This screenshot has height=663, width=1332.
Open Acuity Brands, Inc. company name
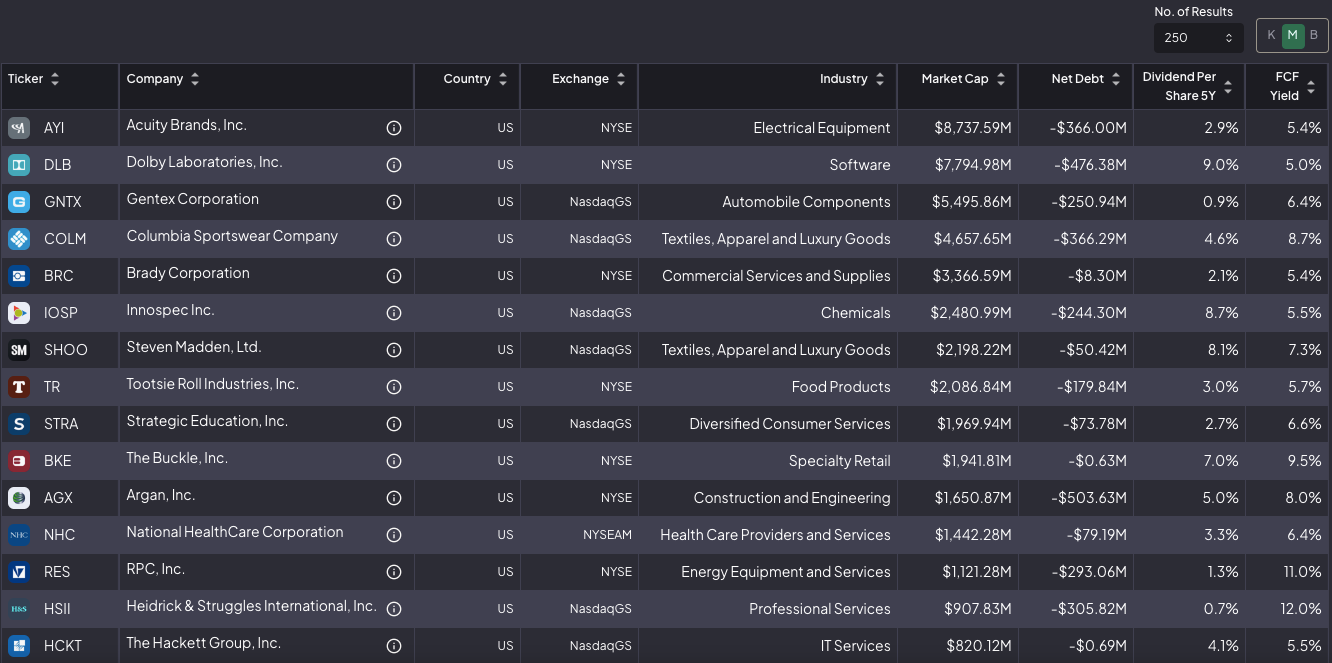pos(186,125)
